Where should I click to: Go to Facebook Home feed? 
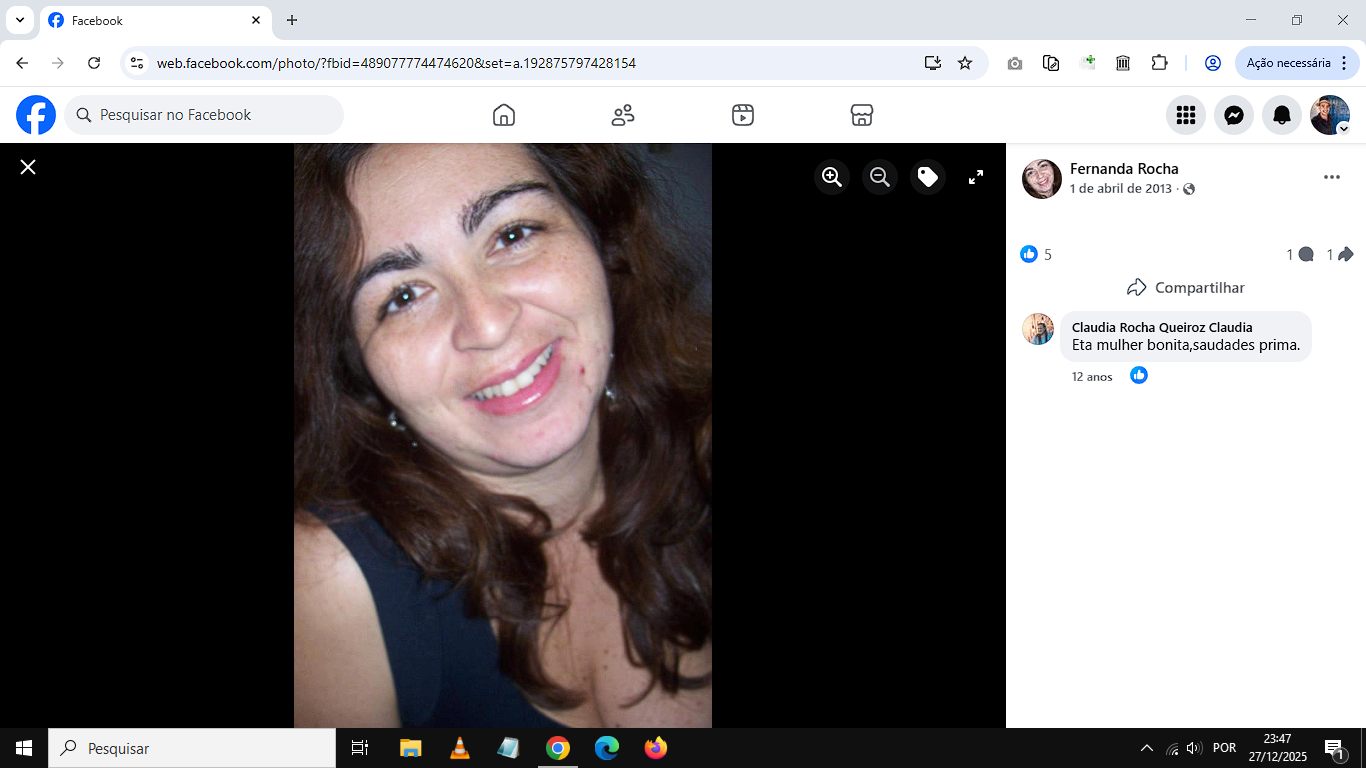coord(504,115)
